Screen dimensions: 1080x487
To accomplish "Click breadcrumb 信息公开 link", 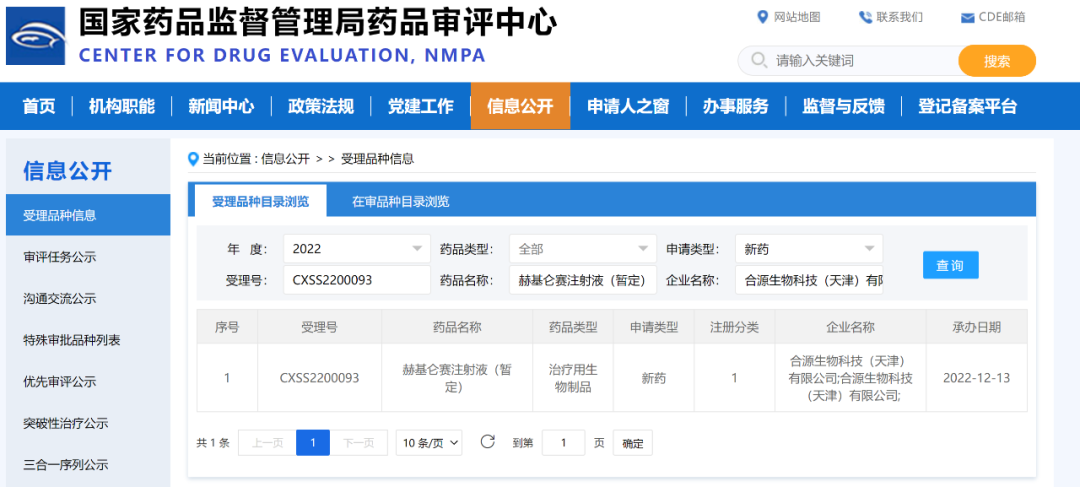I will pos(285,159).
